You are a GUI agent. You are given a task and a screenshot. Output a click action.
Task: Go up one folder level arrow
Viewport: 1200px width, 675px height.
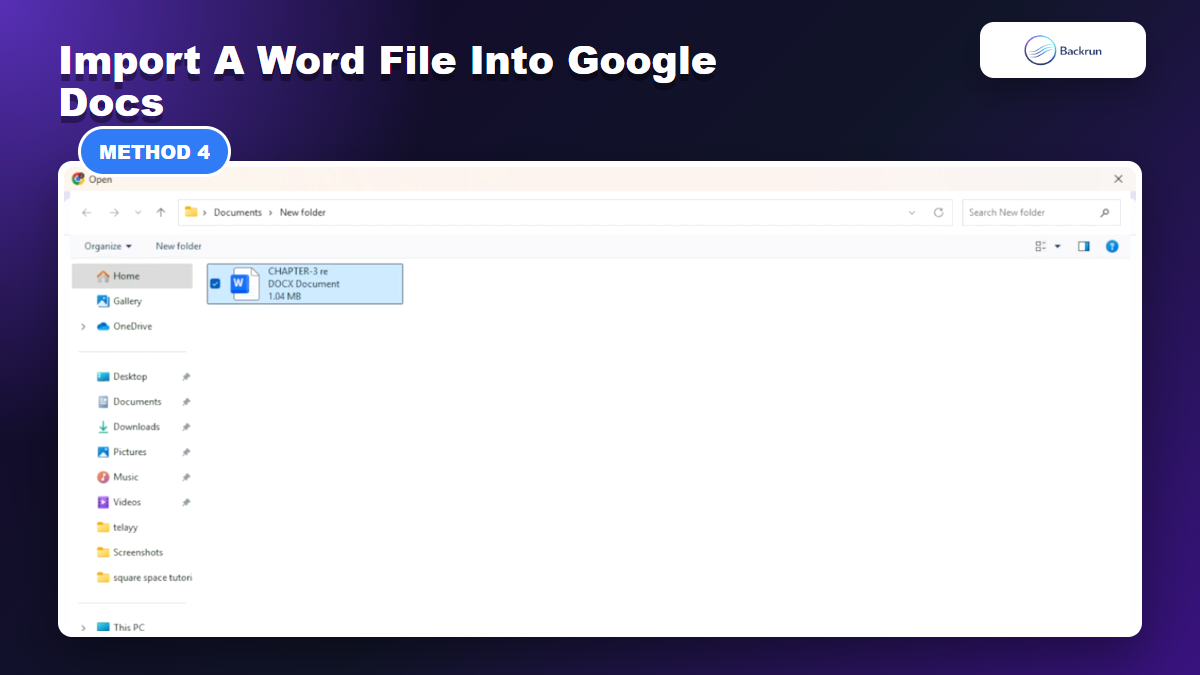point(161,213)
